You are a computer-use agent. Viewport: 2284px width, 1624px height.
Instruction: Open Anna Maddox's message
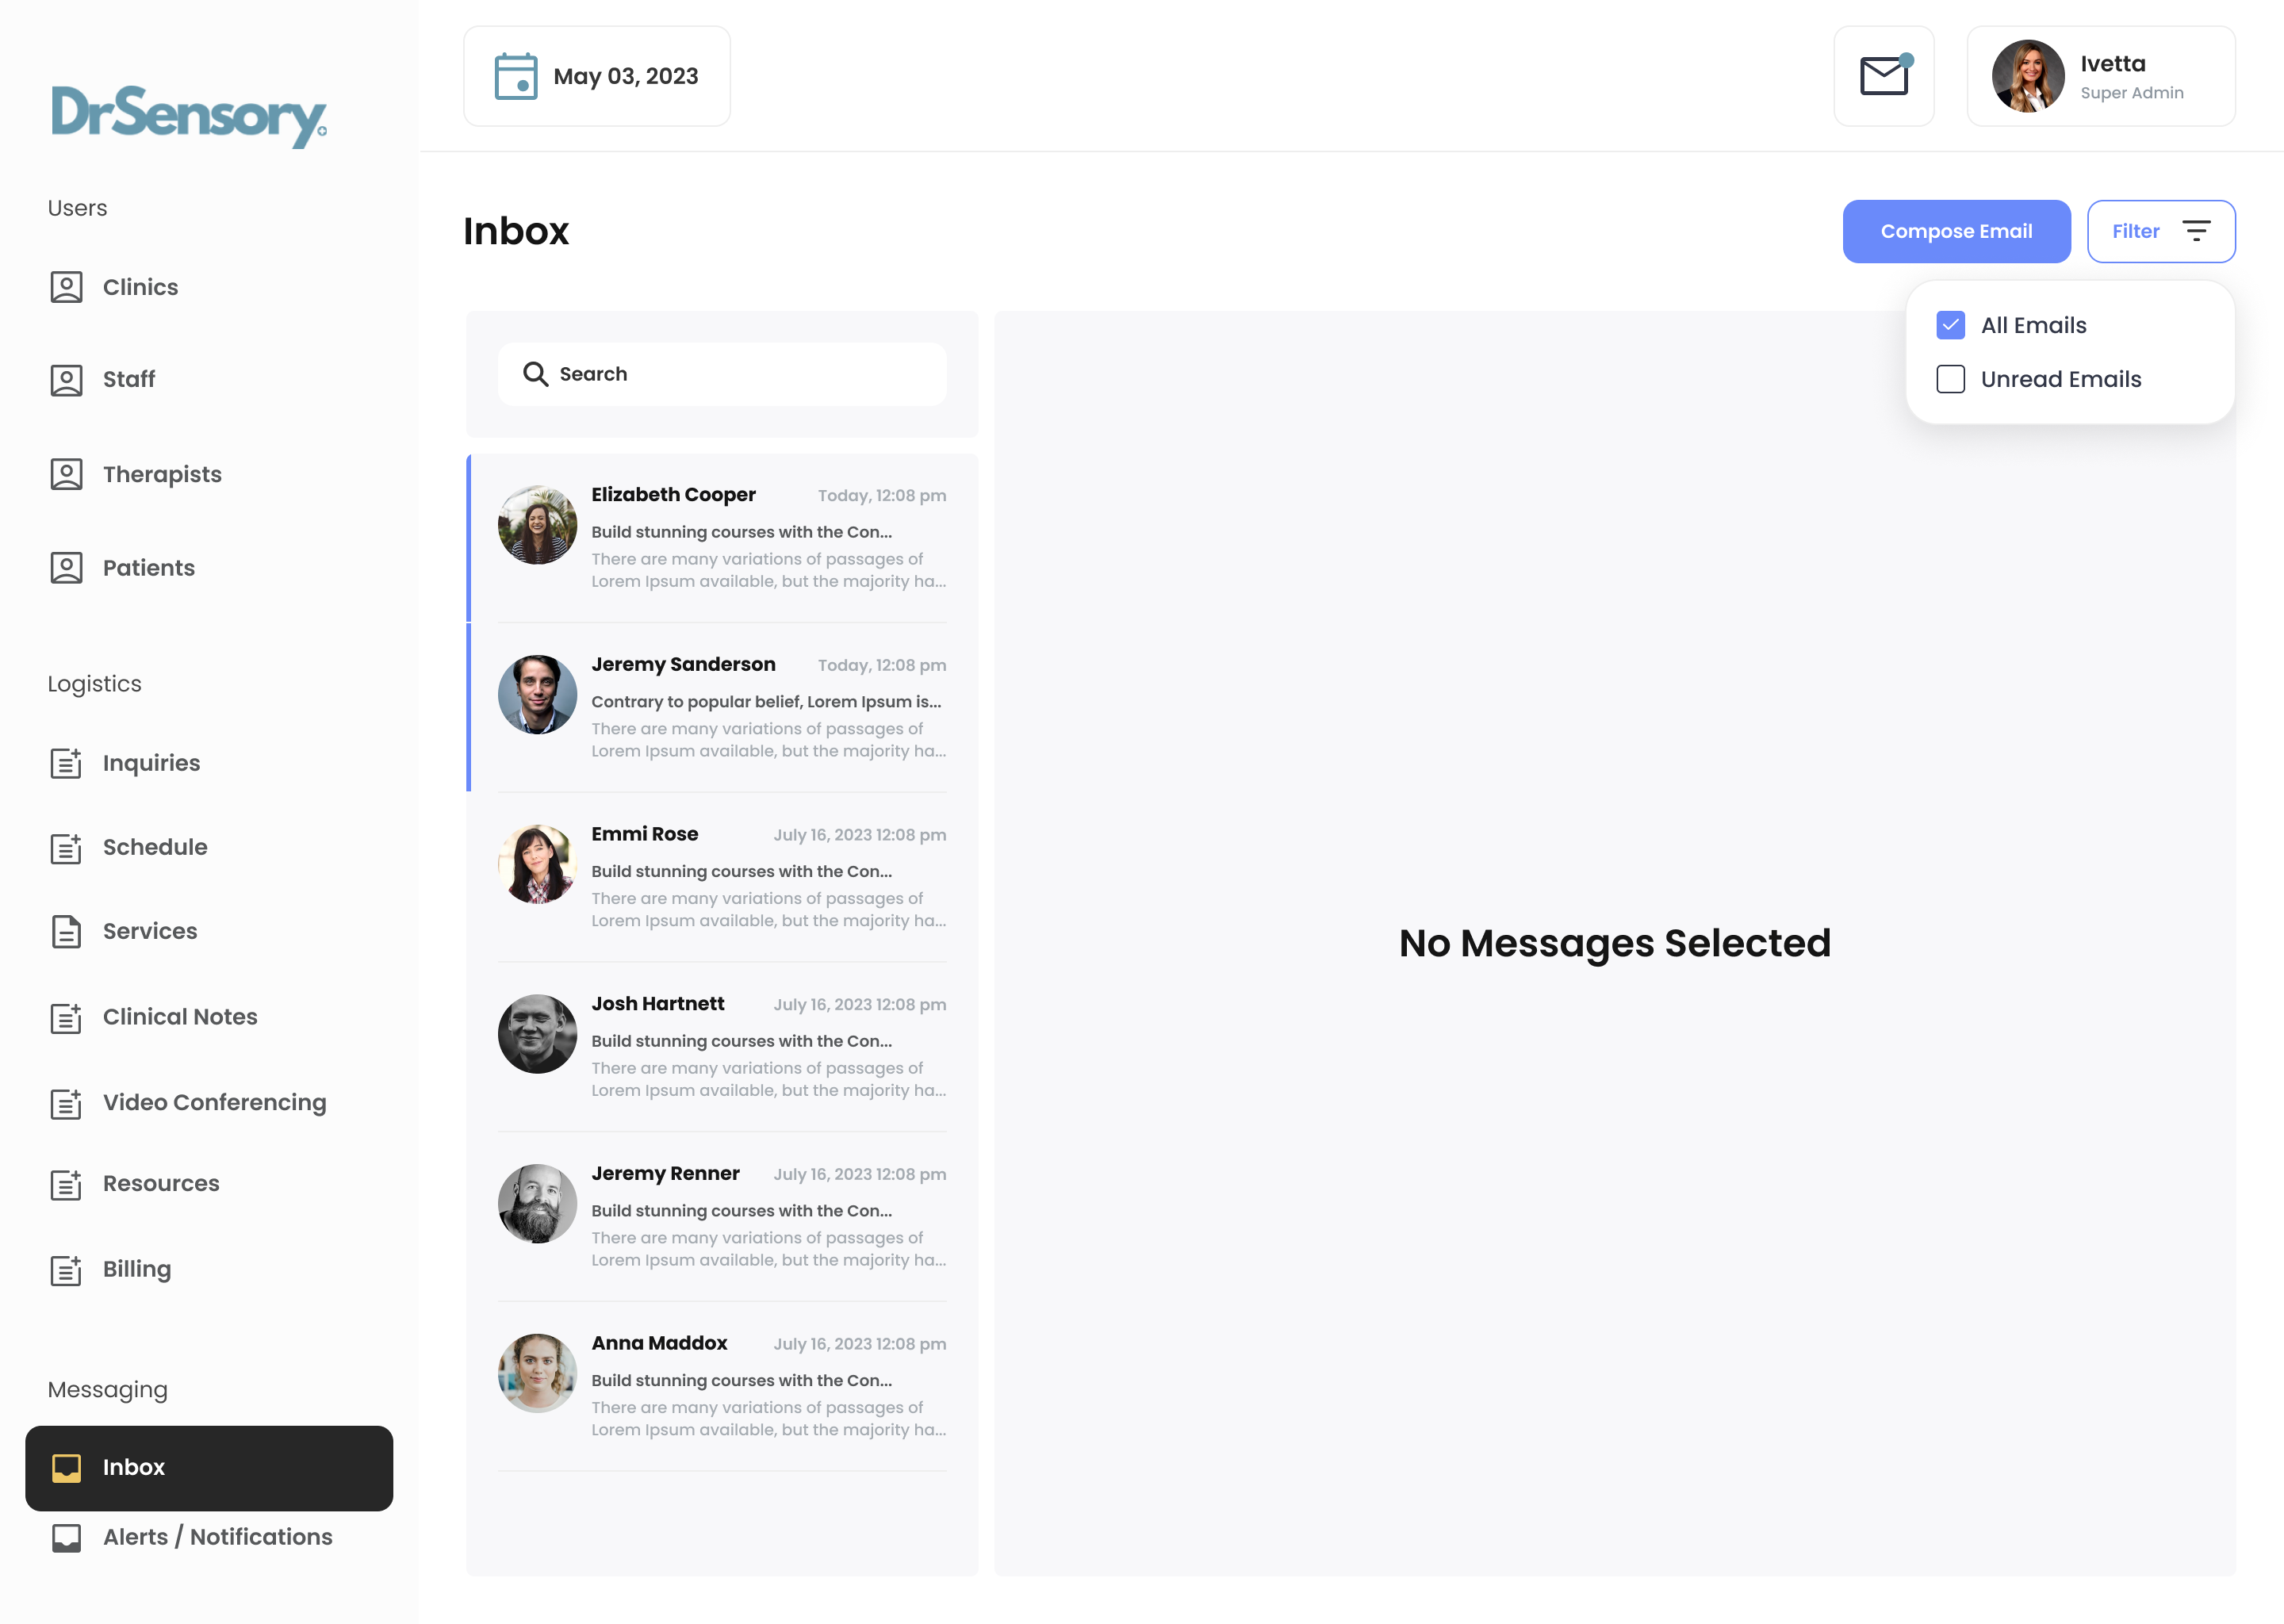722,1386
